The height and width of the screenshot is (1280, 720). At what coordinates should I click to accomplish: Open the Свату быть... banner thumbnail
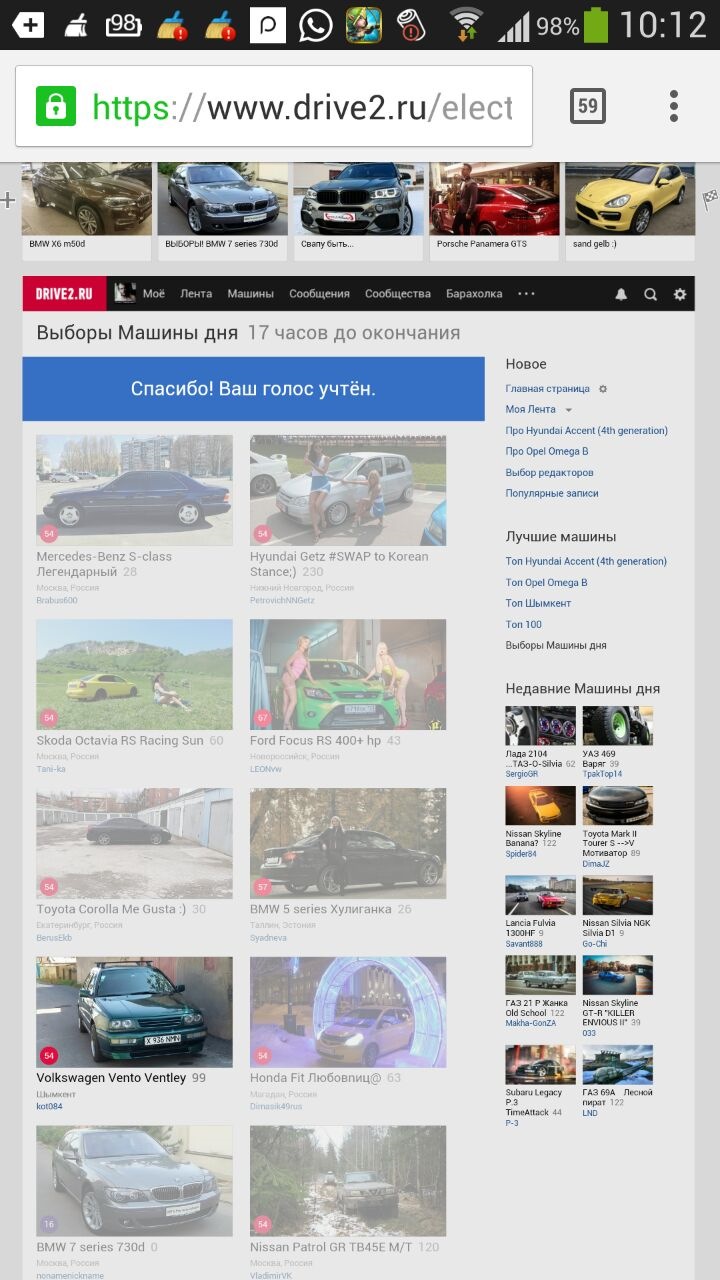[x=359, y=199]
